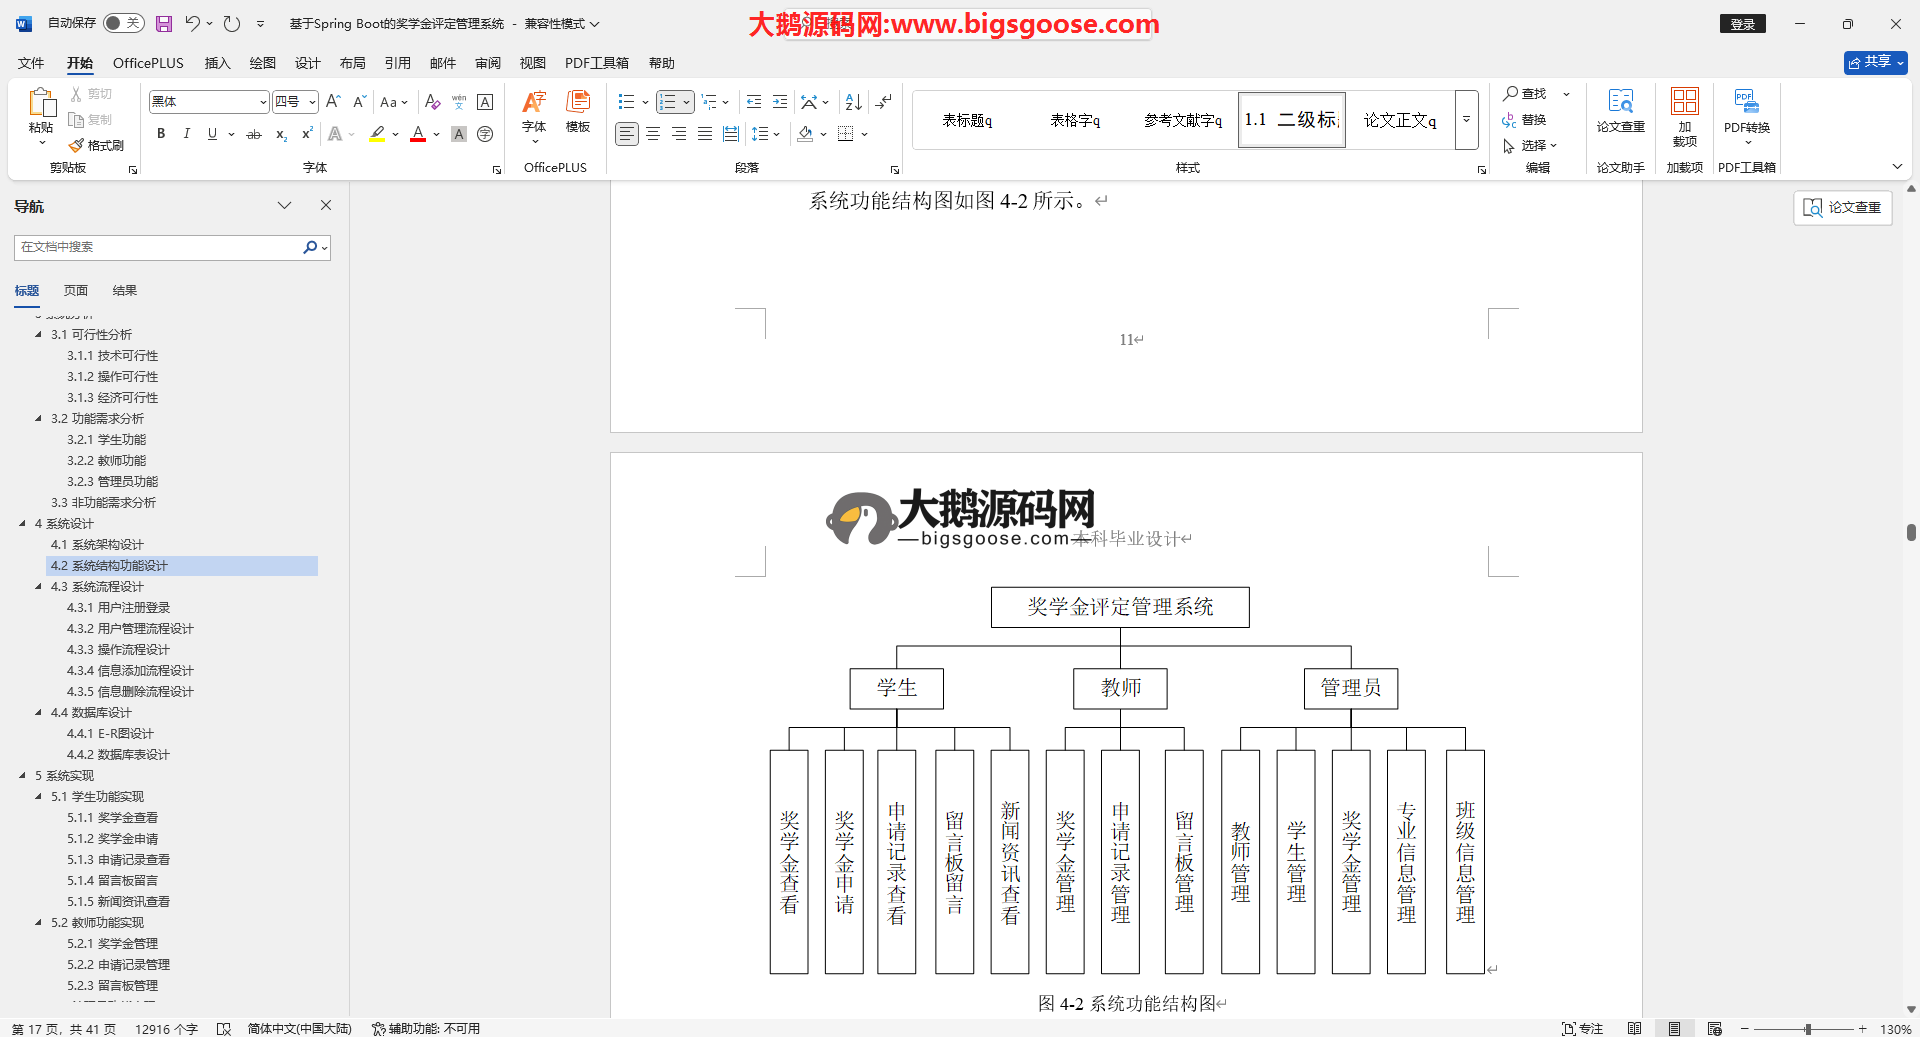Open the font name dropdown (黑体)

click(263, 102)
